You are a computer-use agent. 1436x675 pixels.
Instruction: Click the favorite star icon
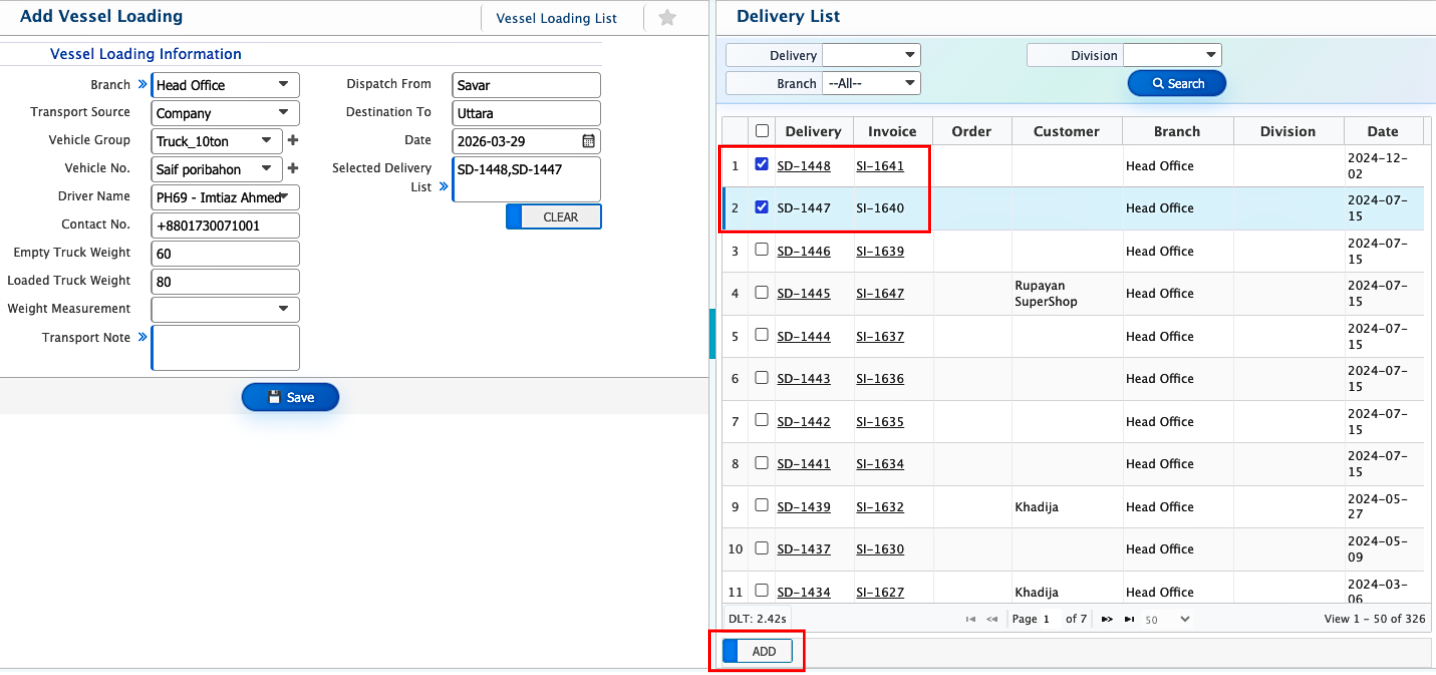[x=667, y=18]
